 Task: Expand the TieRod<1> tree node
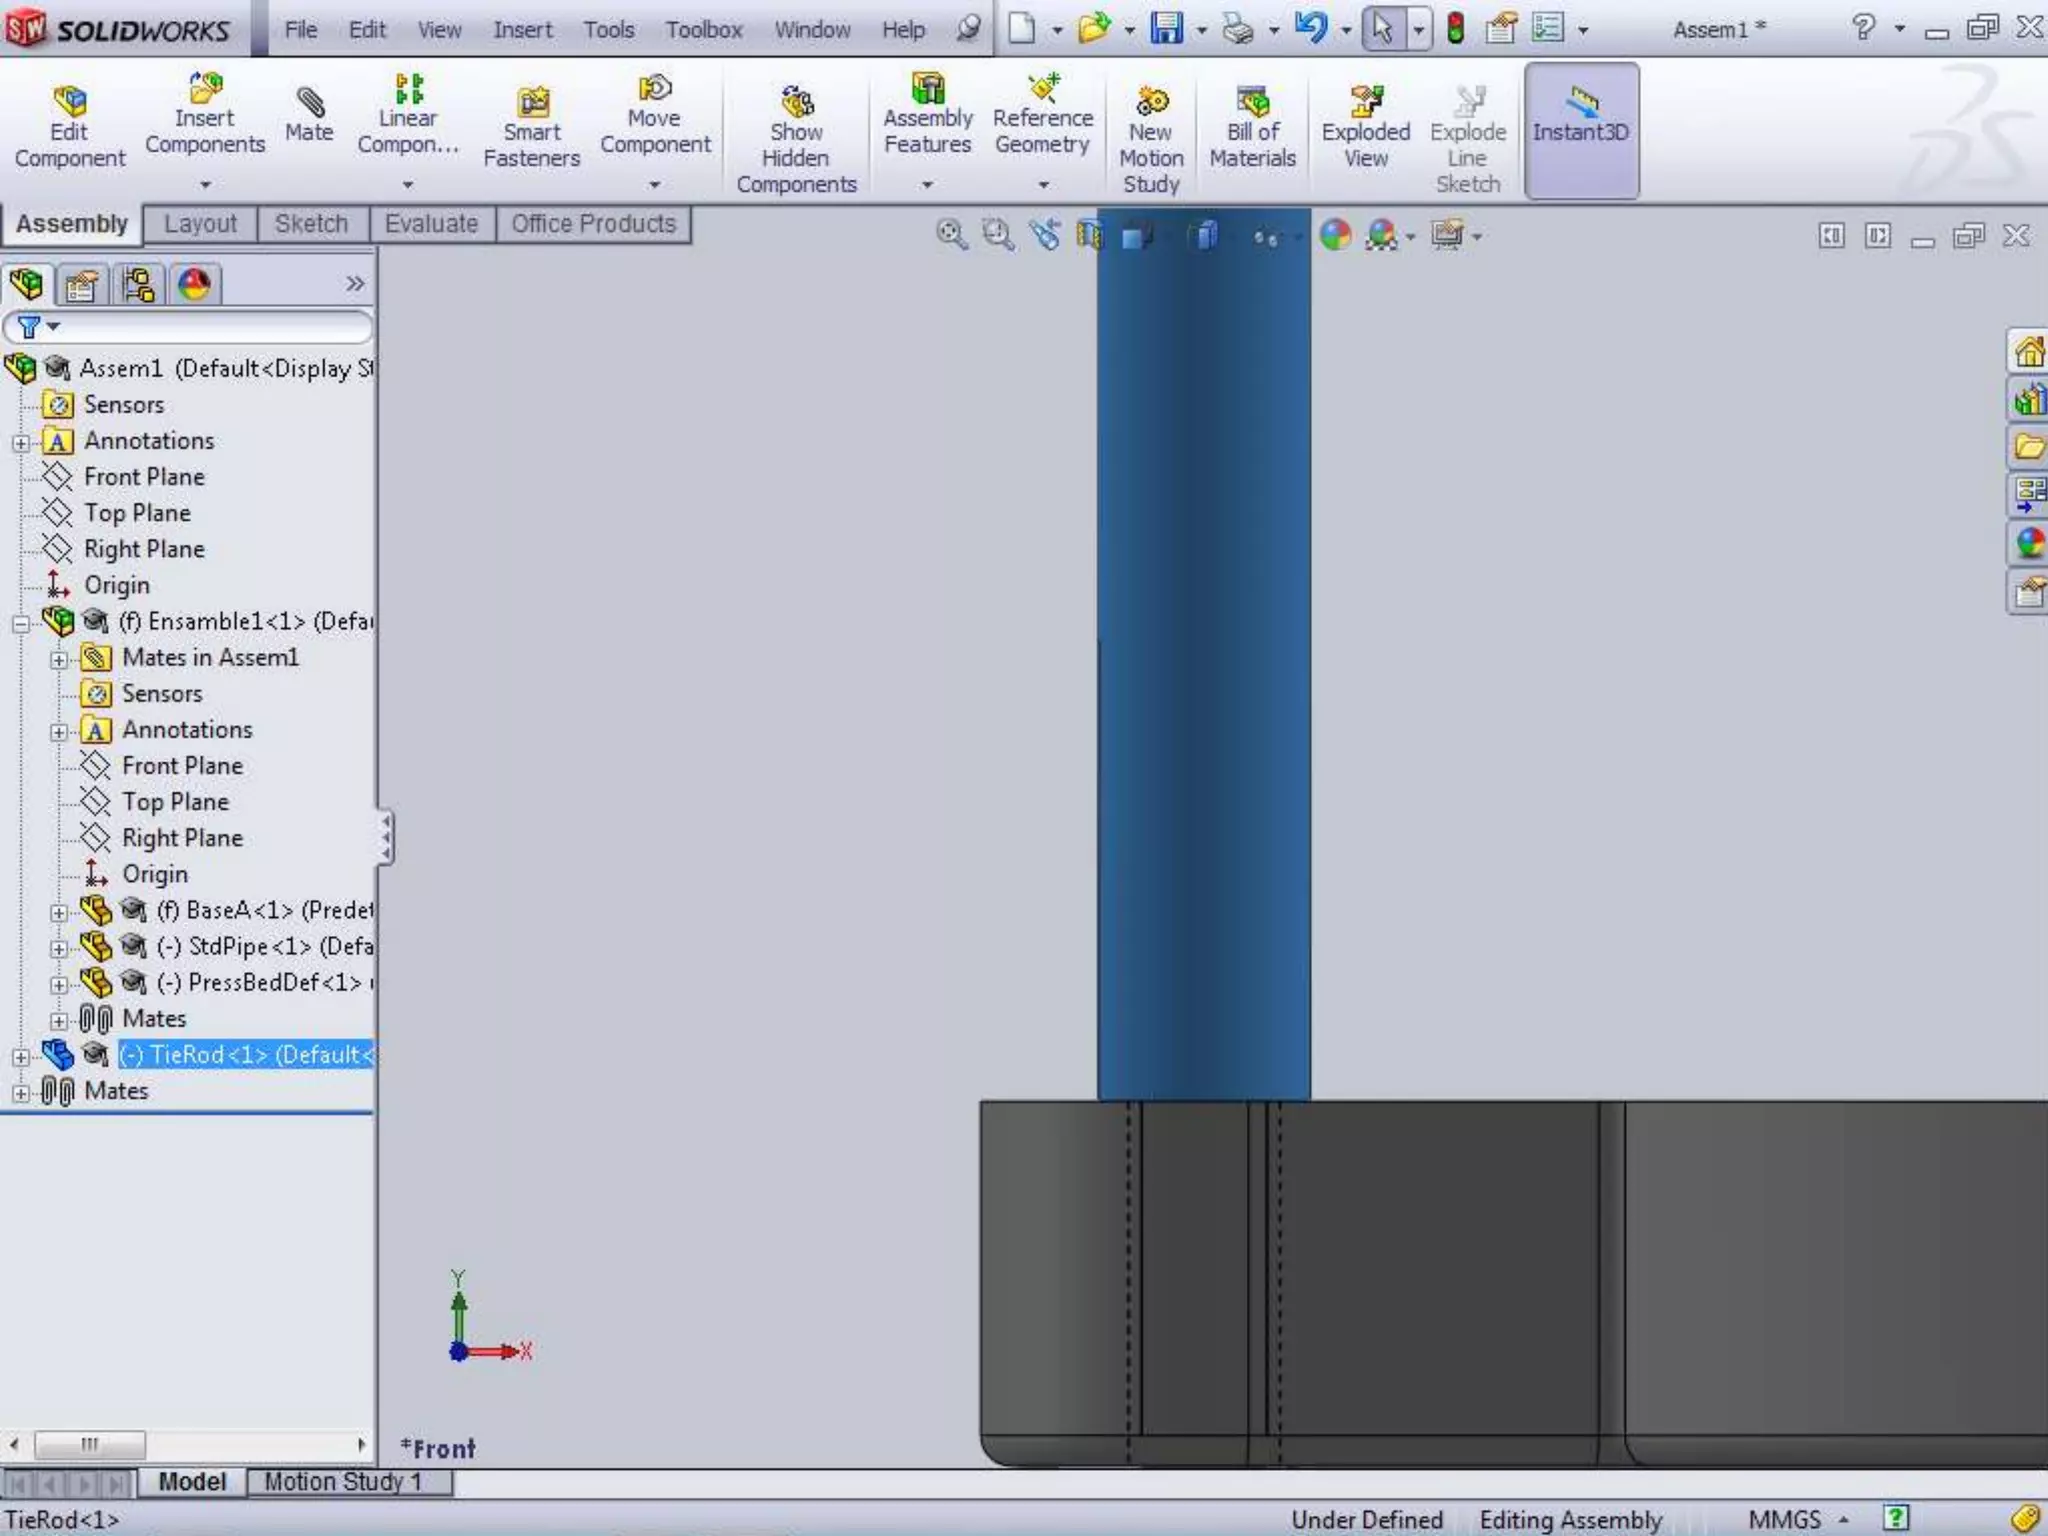coord(21,1057)
